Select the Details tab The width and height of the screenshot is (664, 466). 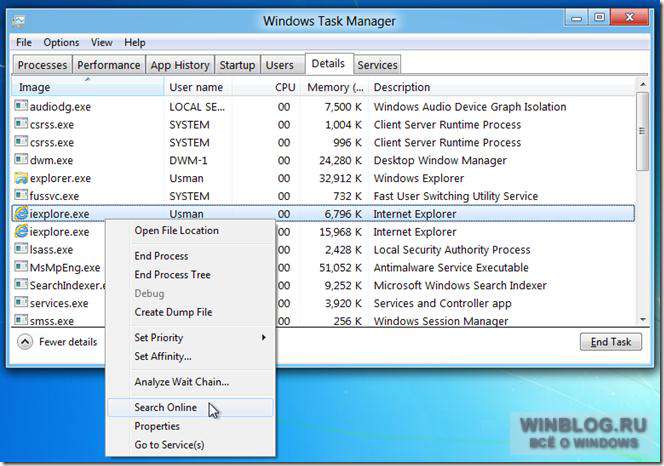[x=328, y=64]
